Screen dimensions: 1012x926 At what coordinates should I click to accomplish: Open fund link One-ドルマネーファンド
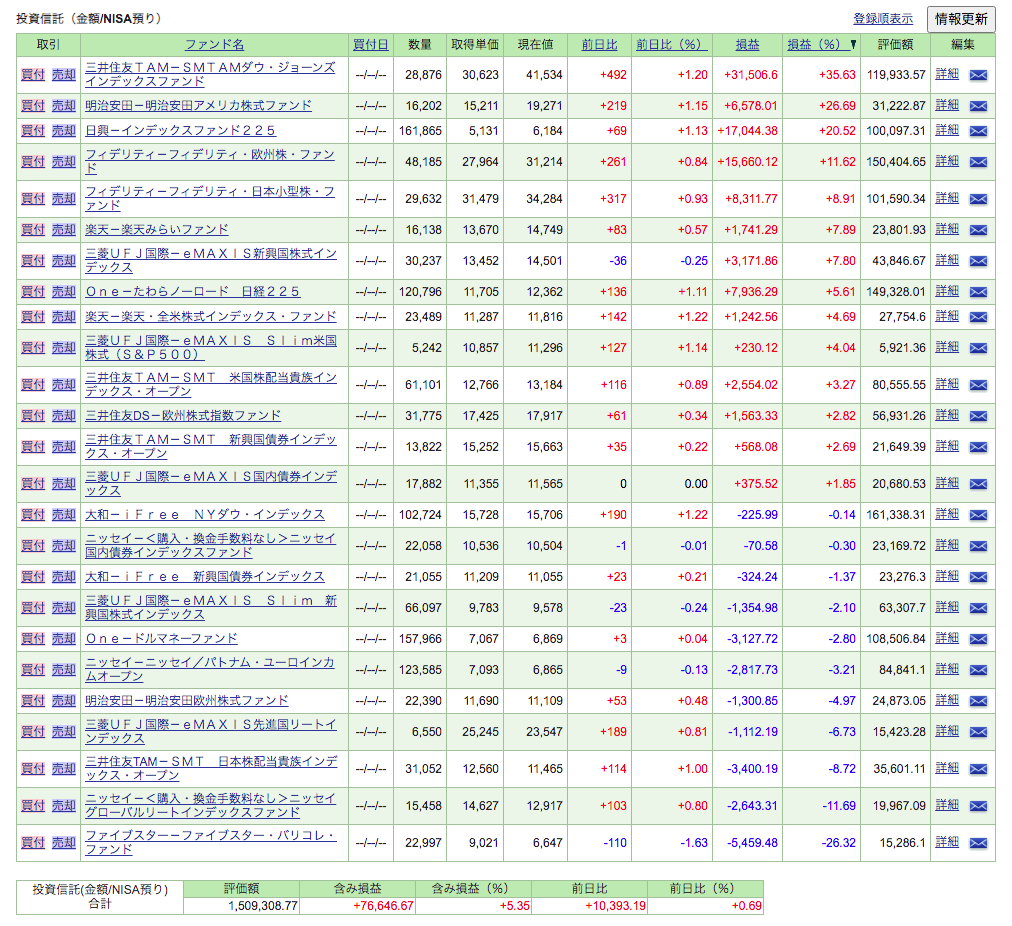(161, 639)
